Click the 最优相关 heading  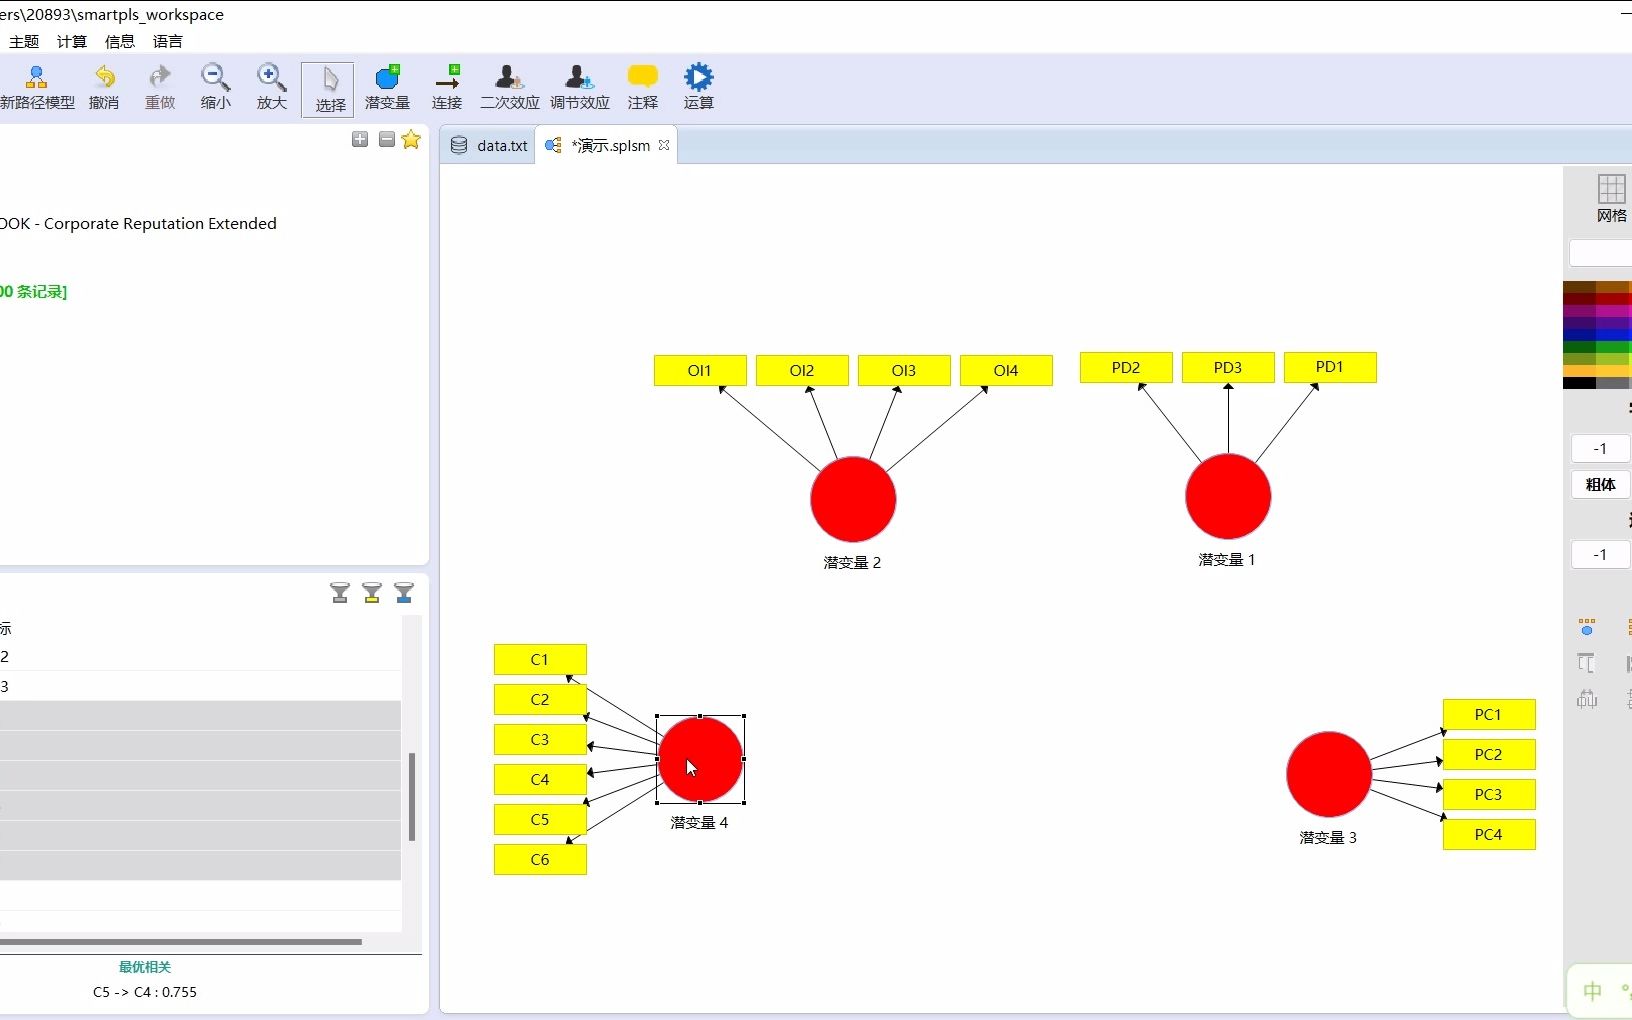coord(145,967)
